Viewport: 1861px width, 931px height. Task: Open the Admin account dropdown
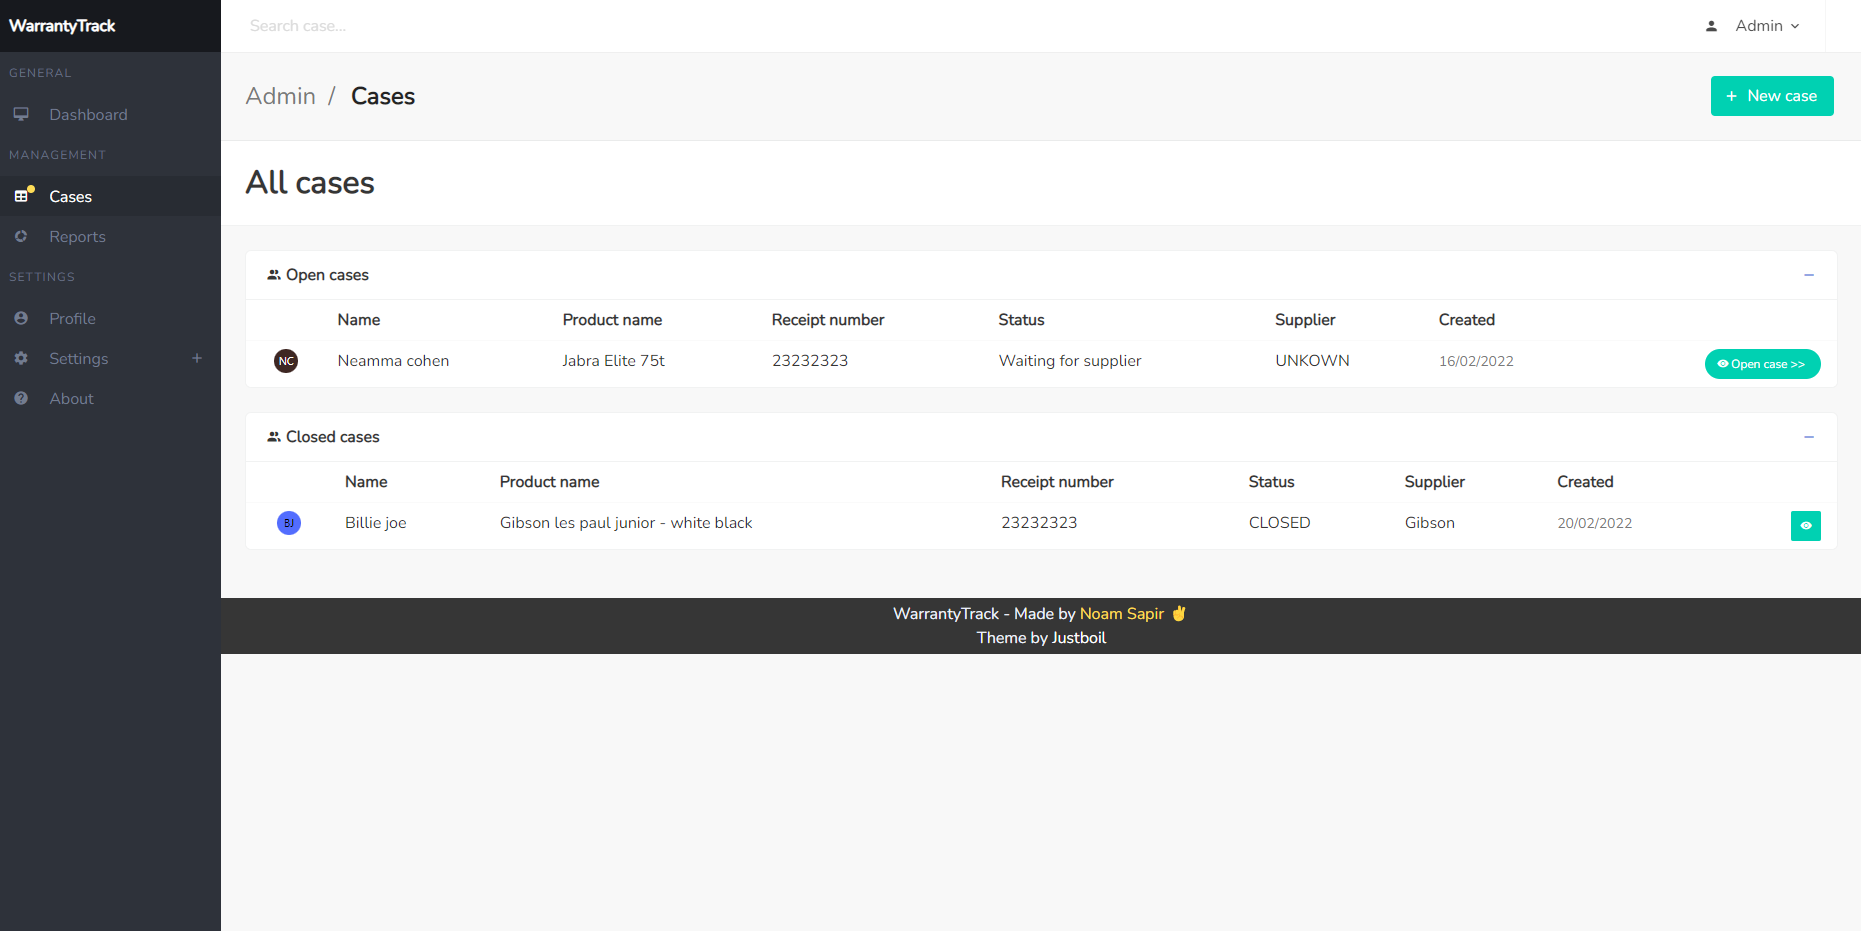click(x=1767, y=25)
